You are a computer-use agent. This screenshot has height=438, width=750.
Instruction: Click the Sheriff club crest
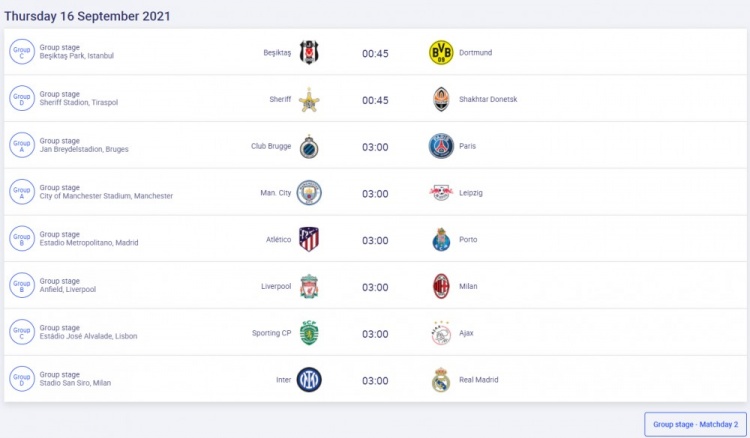[309, 100]
